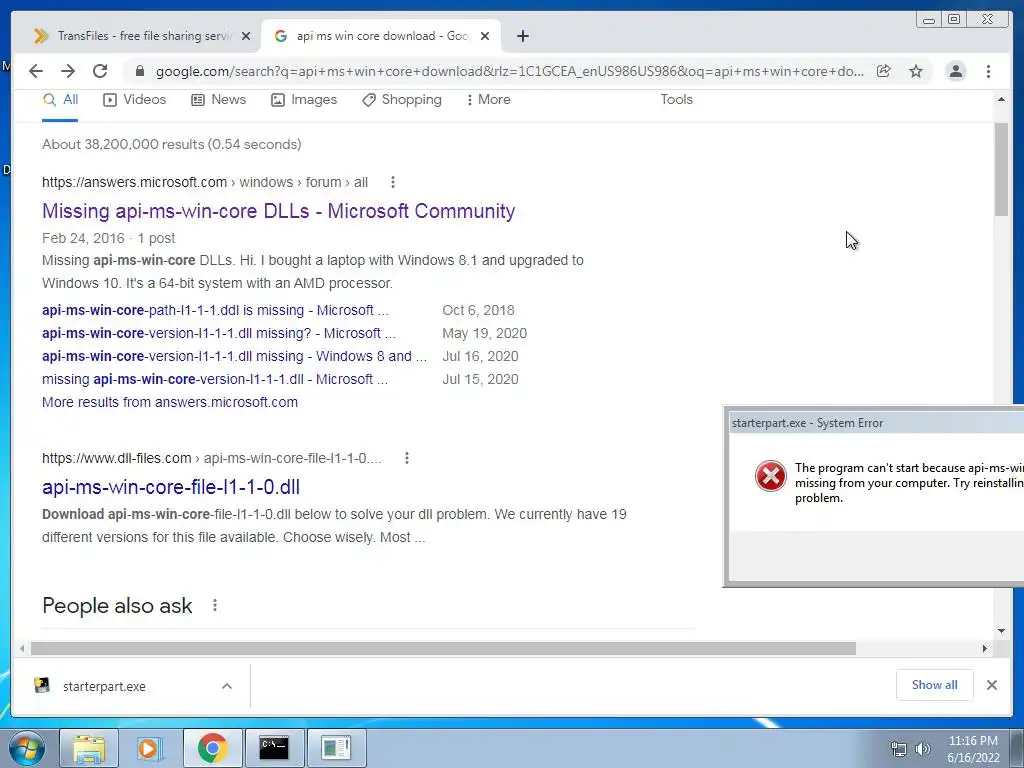Switch to the TransFiles tab
Viewport: 1024px width, 768px height.
(137, 36)
